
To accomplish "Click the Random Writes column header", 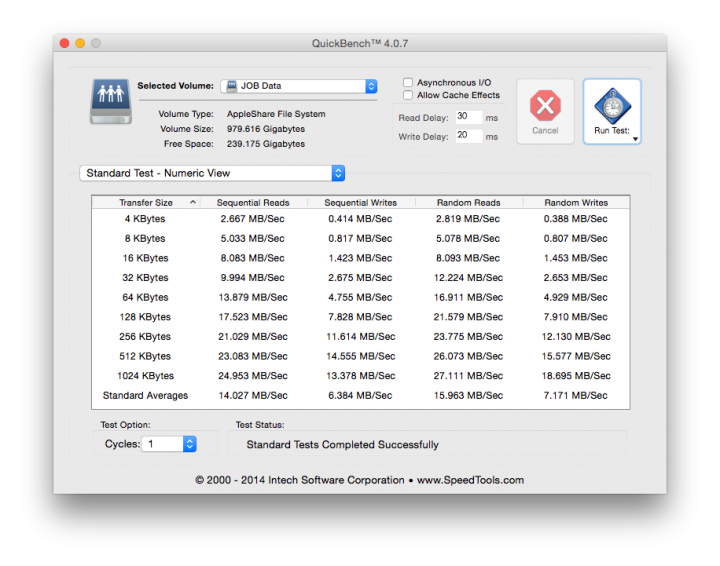I will click(576, 202).
